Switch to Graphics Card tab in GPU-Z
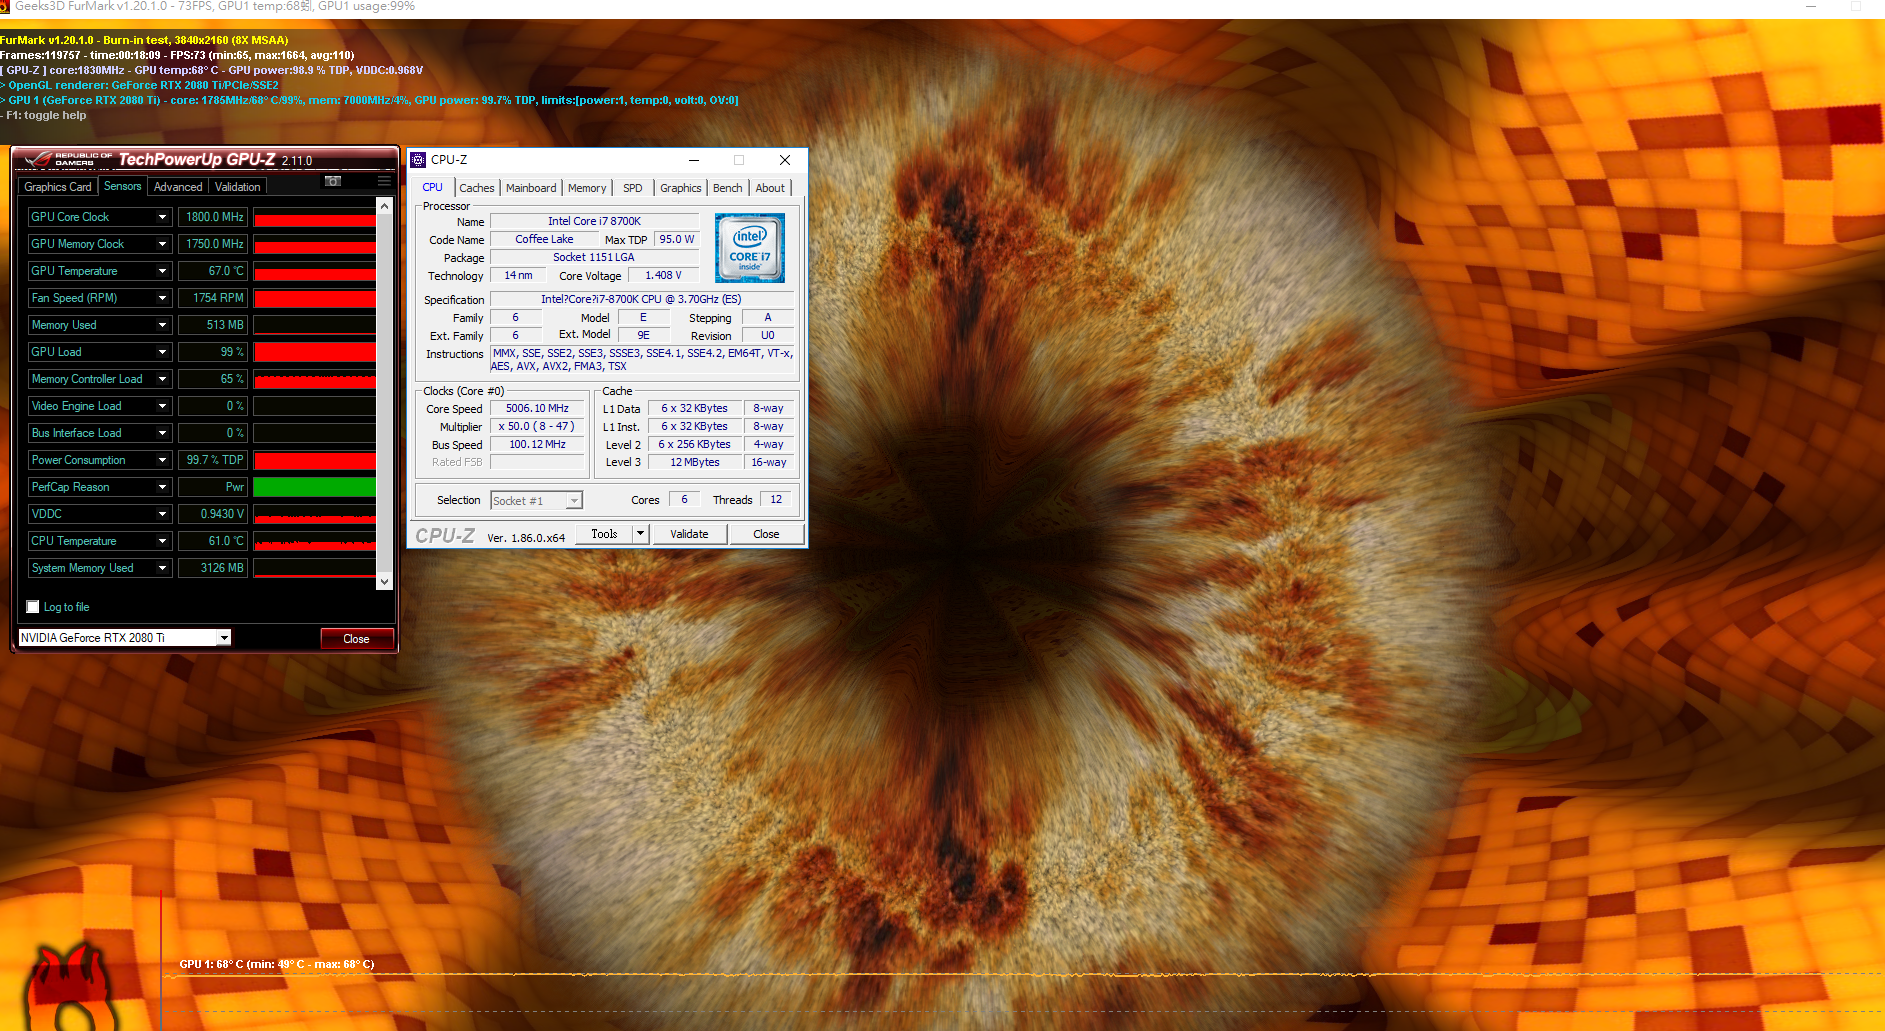 pyautogui.click(x=58, y=187)
